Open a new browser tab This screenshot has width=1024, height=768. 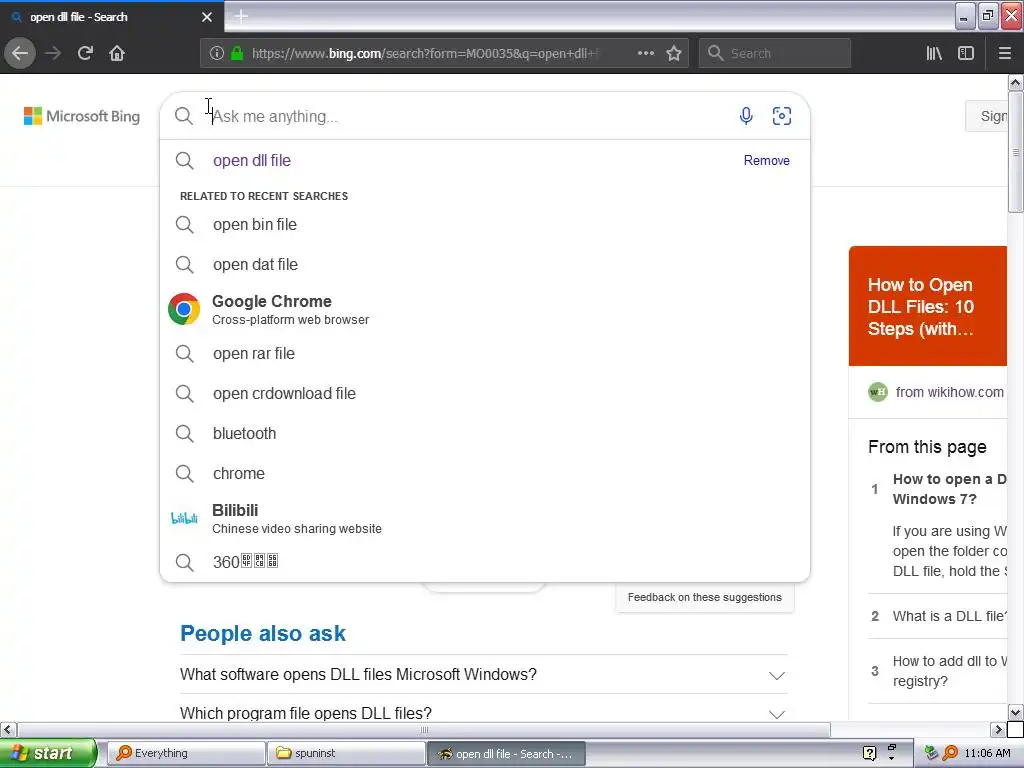[241, 16]
